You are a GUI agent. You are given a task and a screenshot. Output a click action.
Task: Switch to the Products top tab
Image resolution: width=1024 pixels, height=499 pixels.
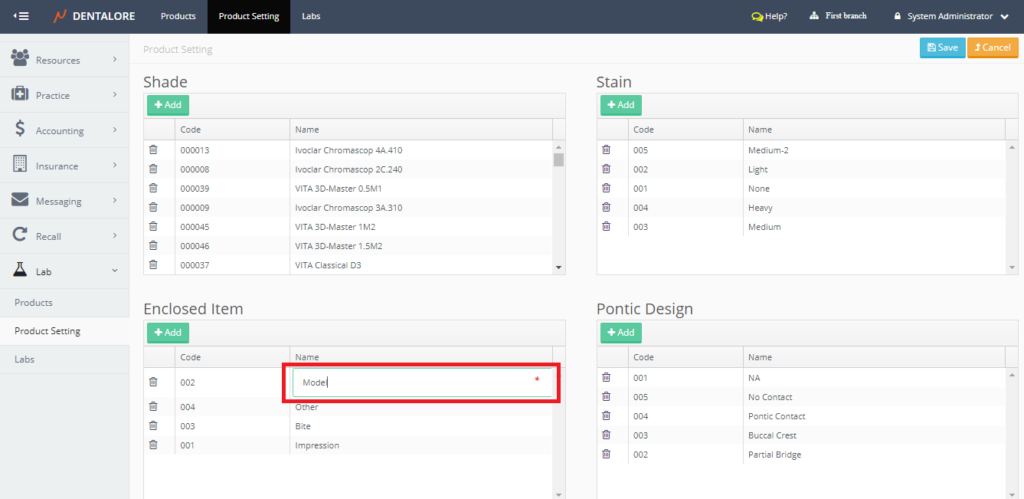coord(178,16)
